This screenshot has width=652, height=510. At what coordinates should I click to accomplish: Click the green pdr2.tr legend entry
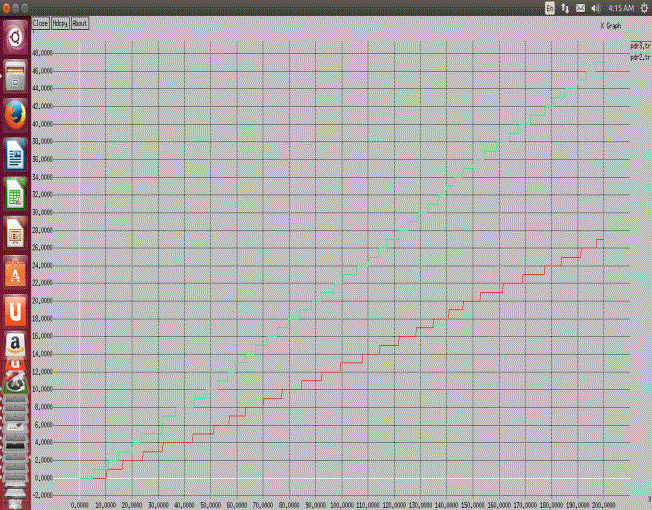click(639, 57)
